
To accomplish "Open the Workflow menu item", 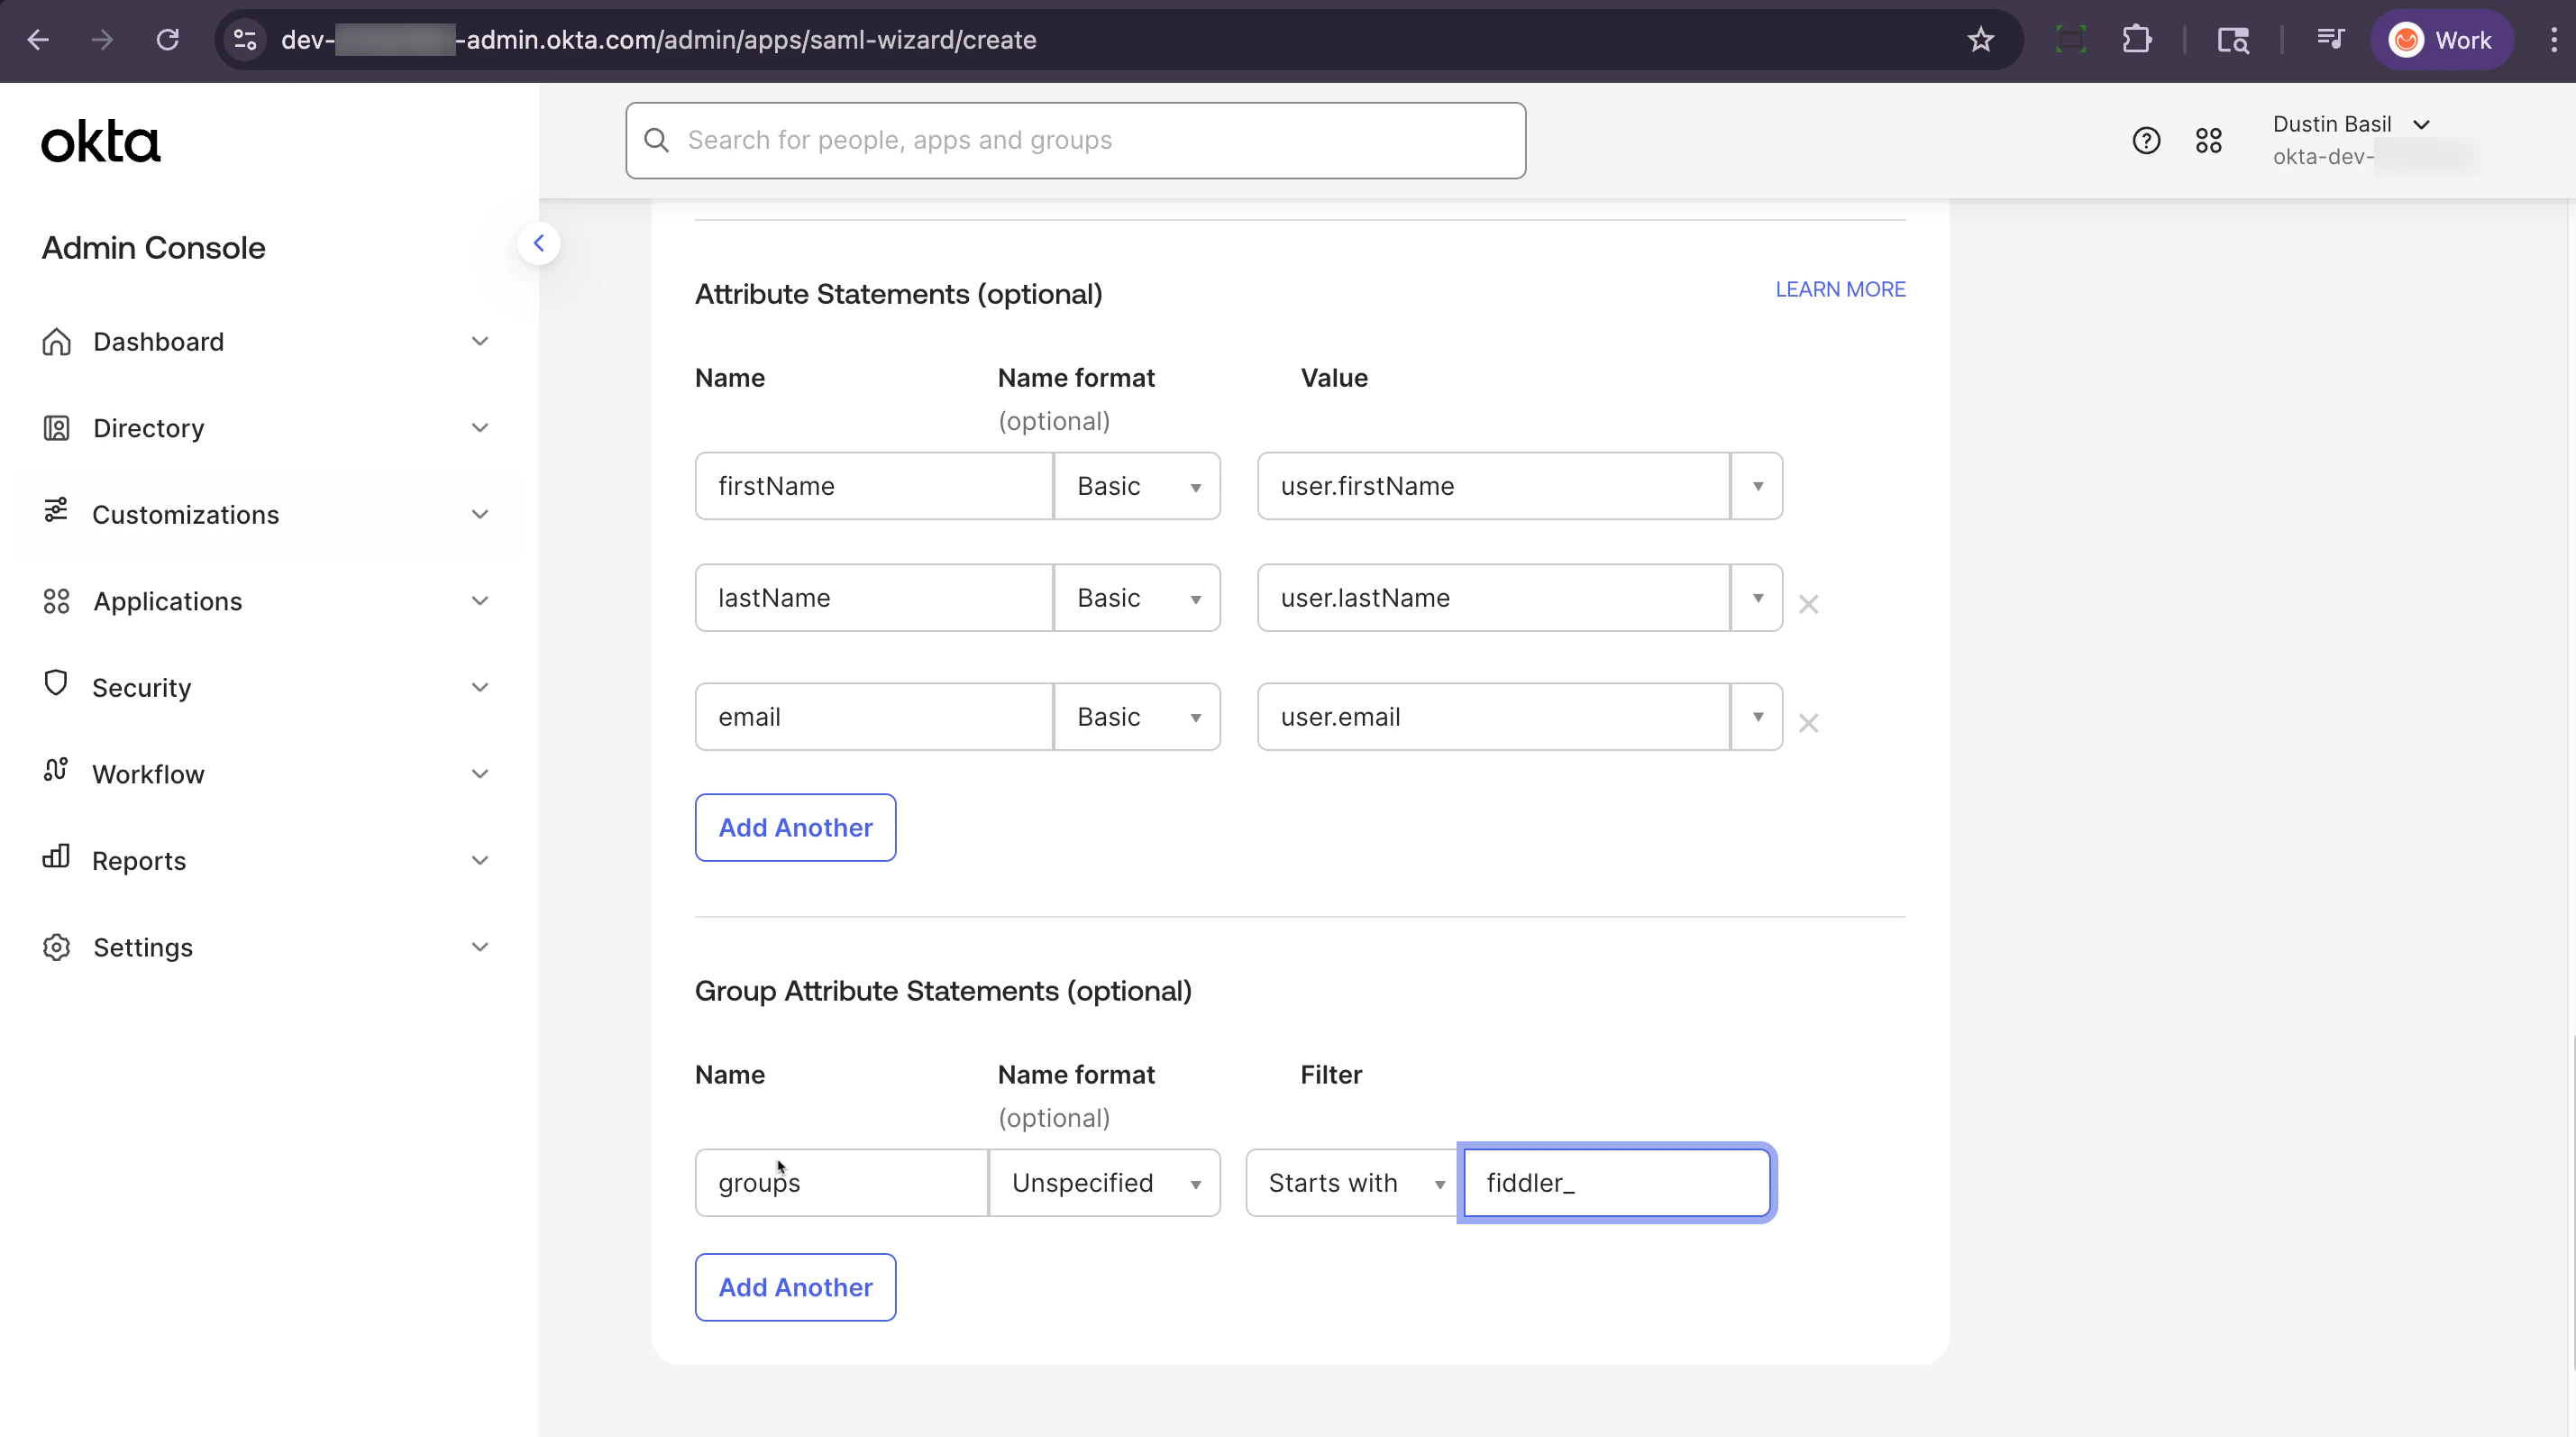I will click(267, 774).
